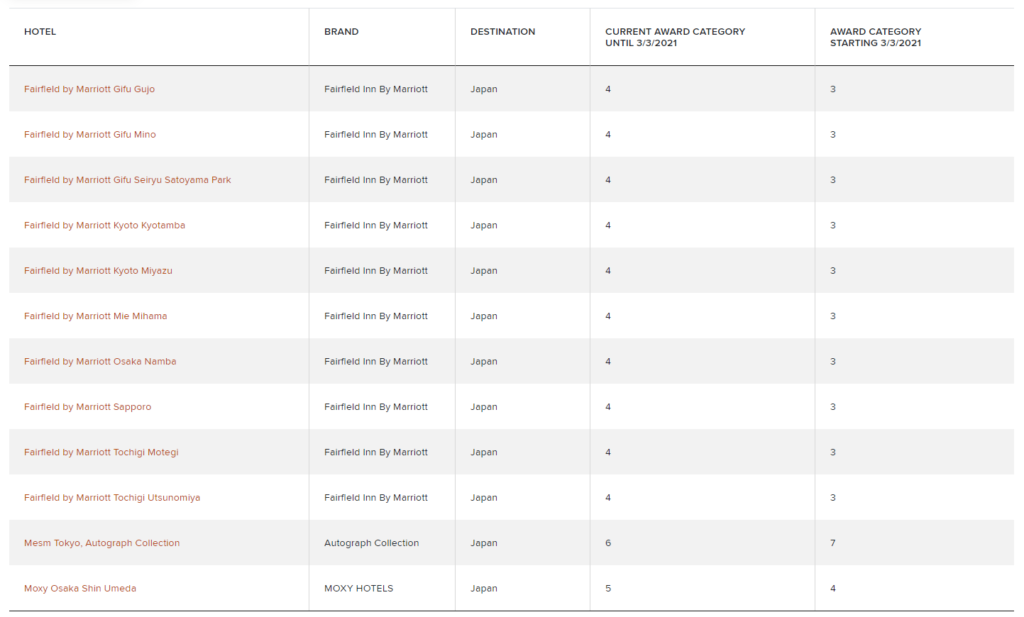
Task: Click the DESTINATION column header
Action: pyautogui.click(x=502, y=32)
